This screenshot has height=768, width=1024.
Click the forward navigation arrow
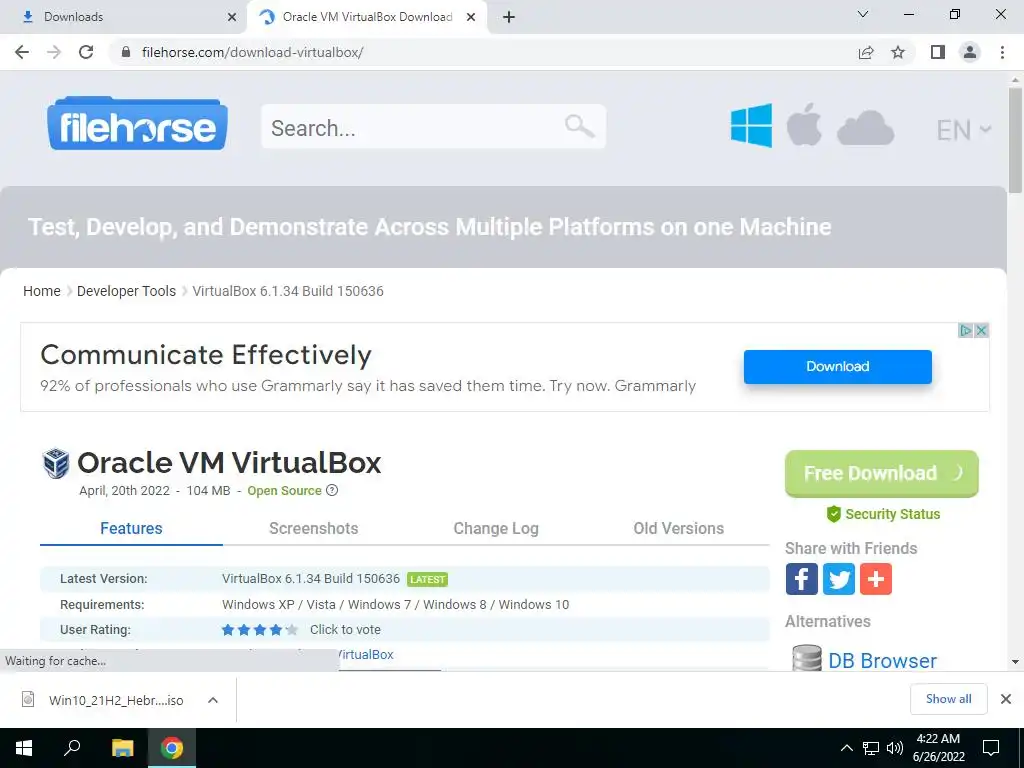[x=54, y=52]
